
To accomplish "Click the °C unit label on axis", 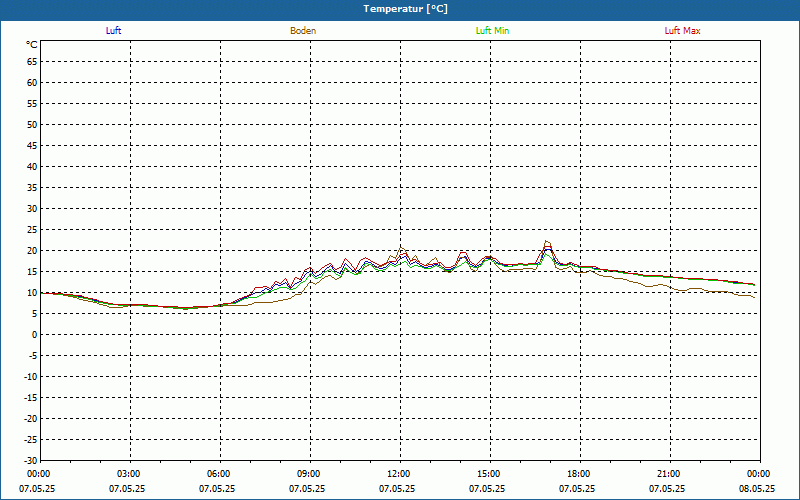I will (x=32, y=45).
